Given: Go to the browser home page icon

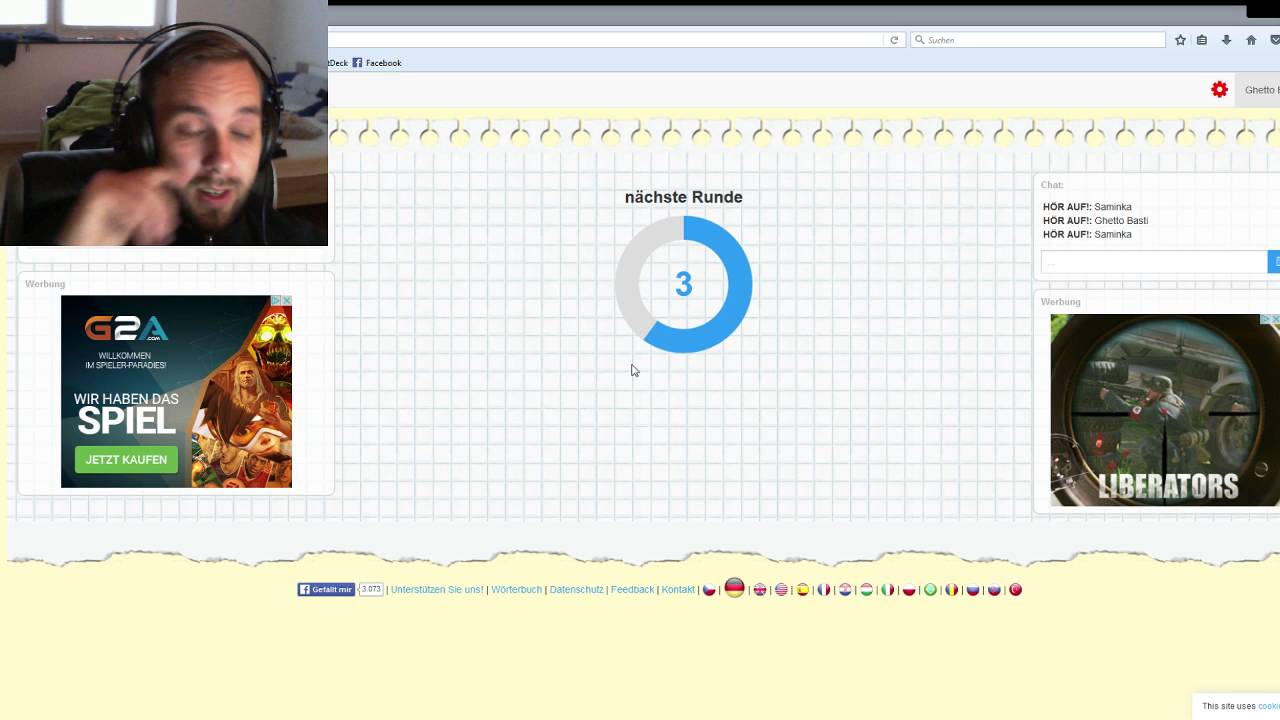Looking at the screenshot, I should [1251, 40].
